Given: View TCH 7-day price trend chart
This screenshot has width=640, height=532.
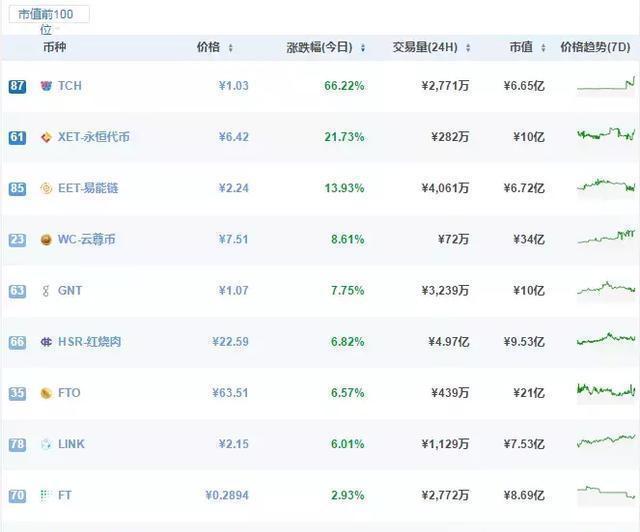Looking at the screenshot, I should tap(606, 85).
